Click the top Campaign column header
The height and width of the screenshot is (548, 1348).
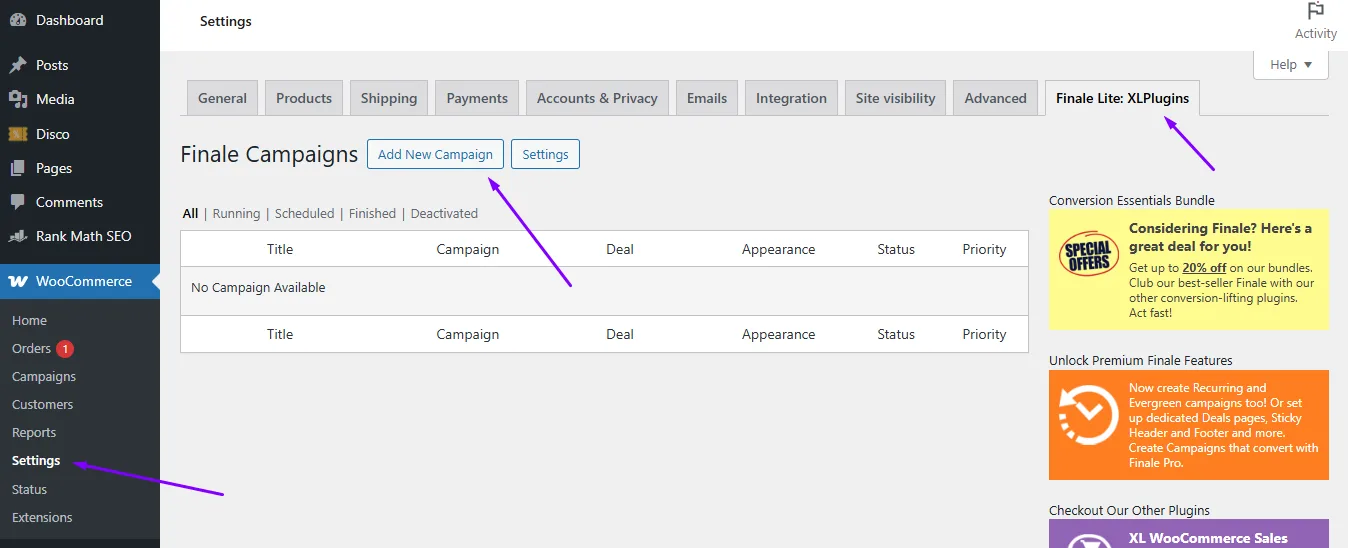coord(468,249)
